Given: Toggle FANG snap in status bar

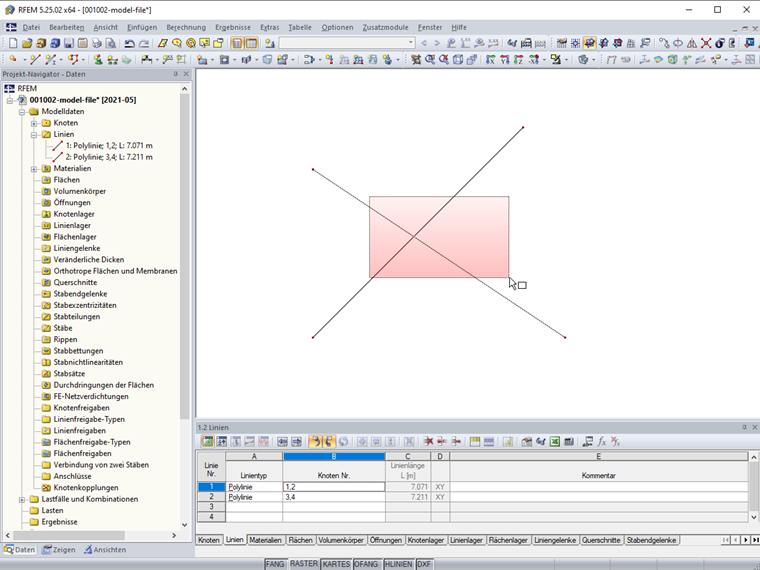Looking at the screenshot, I should [x=275, y=564].
